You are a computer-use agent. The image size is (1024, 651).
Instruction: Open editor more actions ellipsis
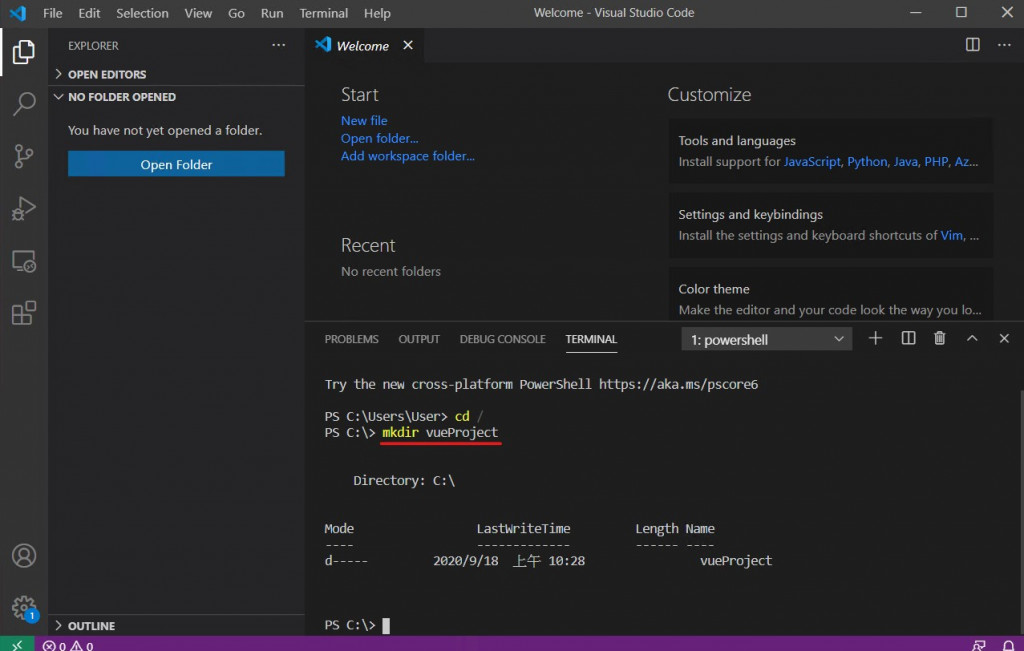[1004, 44]
